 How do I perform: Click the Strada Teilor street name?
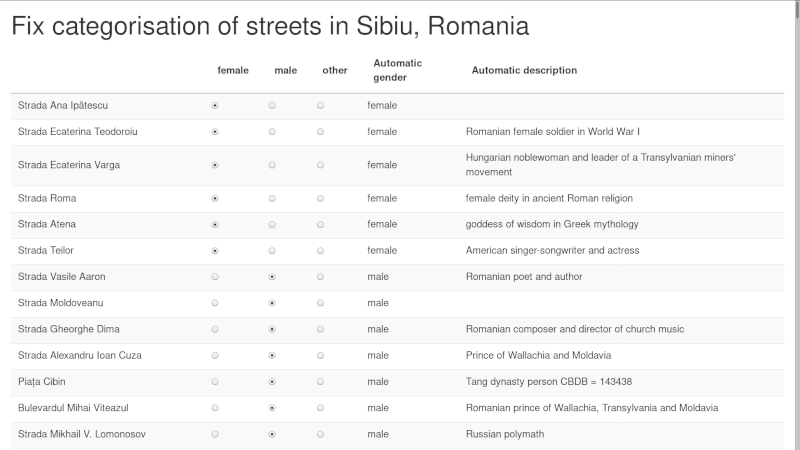pos(46,251)
